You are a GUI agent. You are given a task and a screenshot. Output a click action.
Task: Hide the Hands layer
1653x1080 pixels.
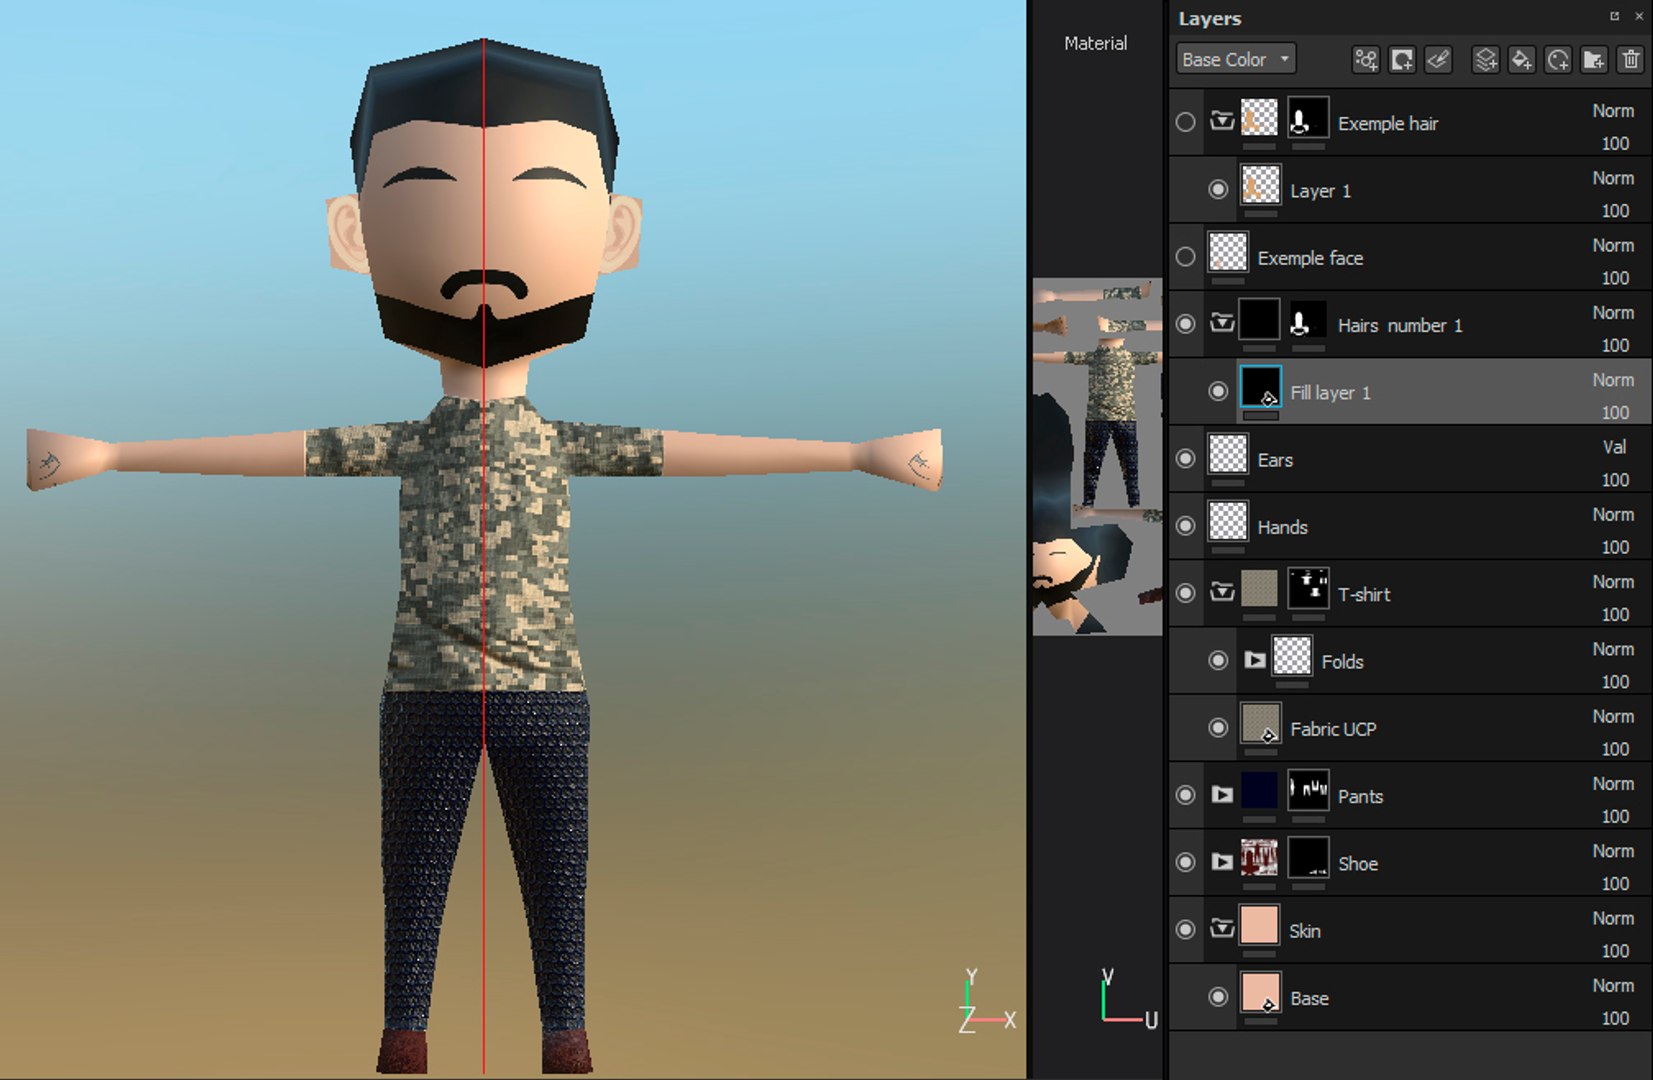1185,526
